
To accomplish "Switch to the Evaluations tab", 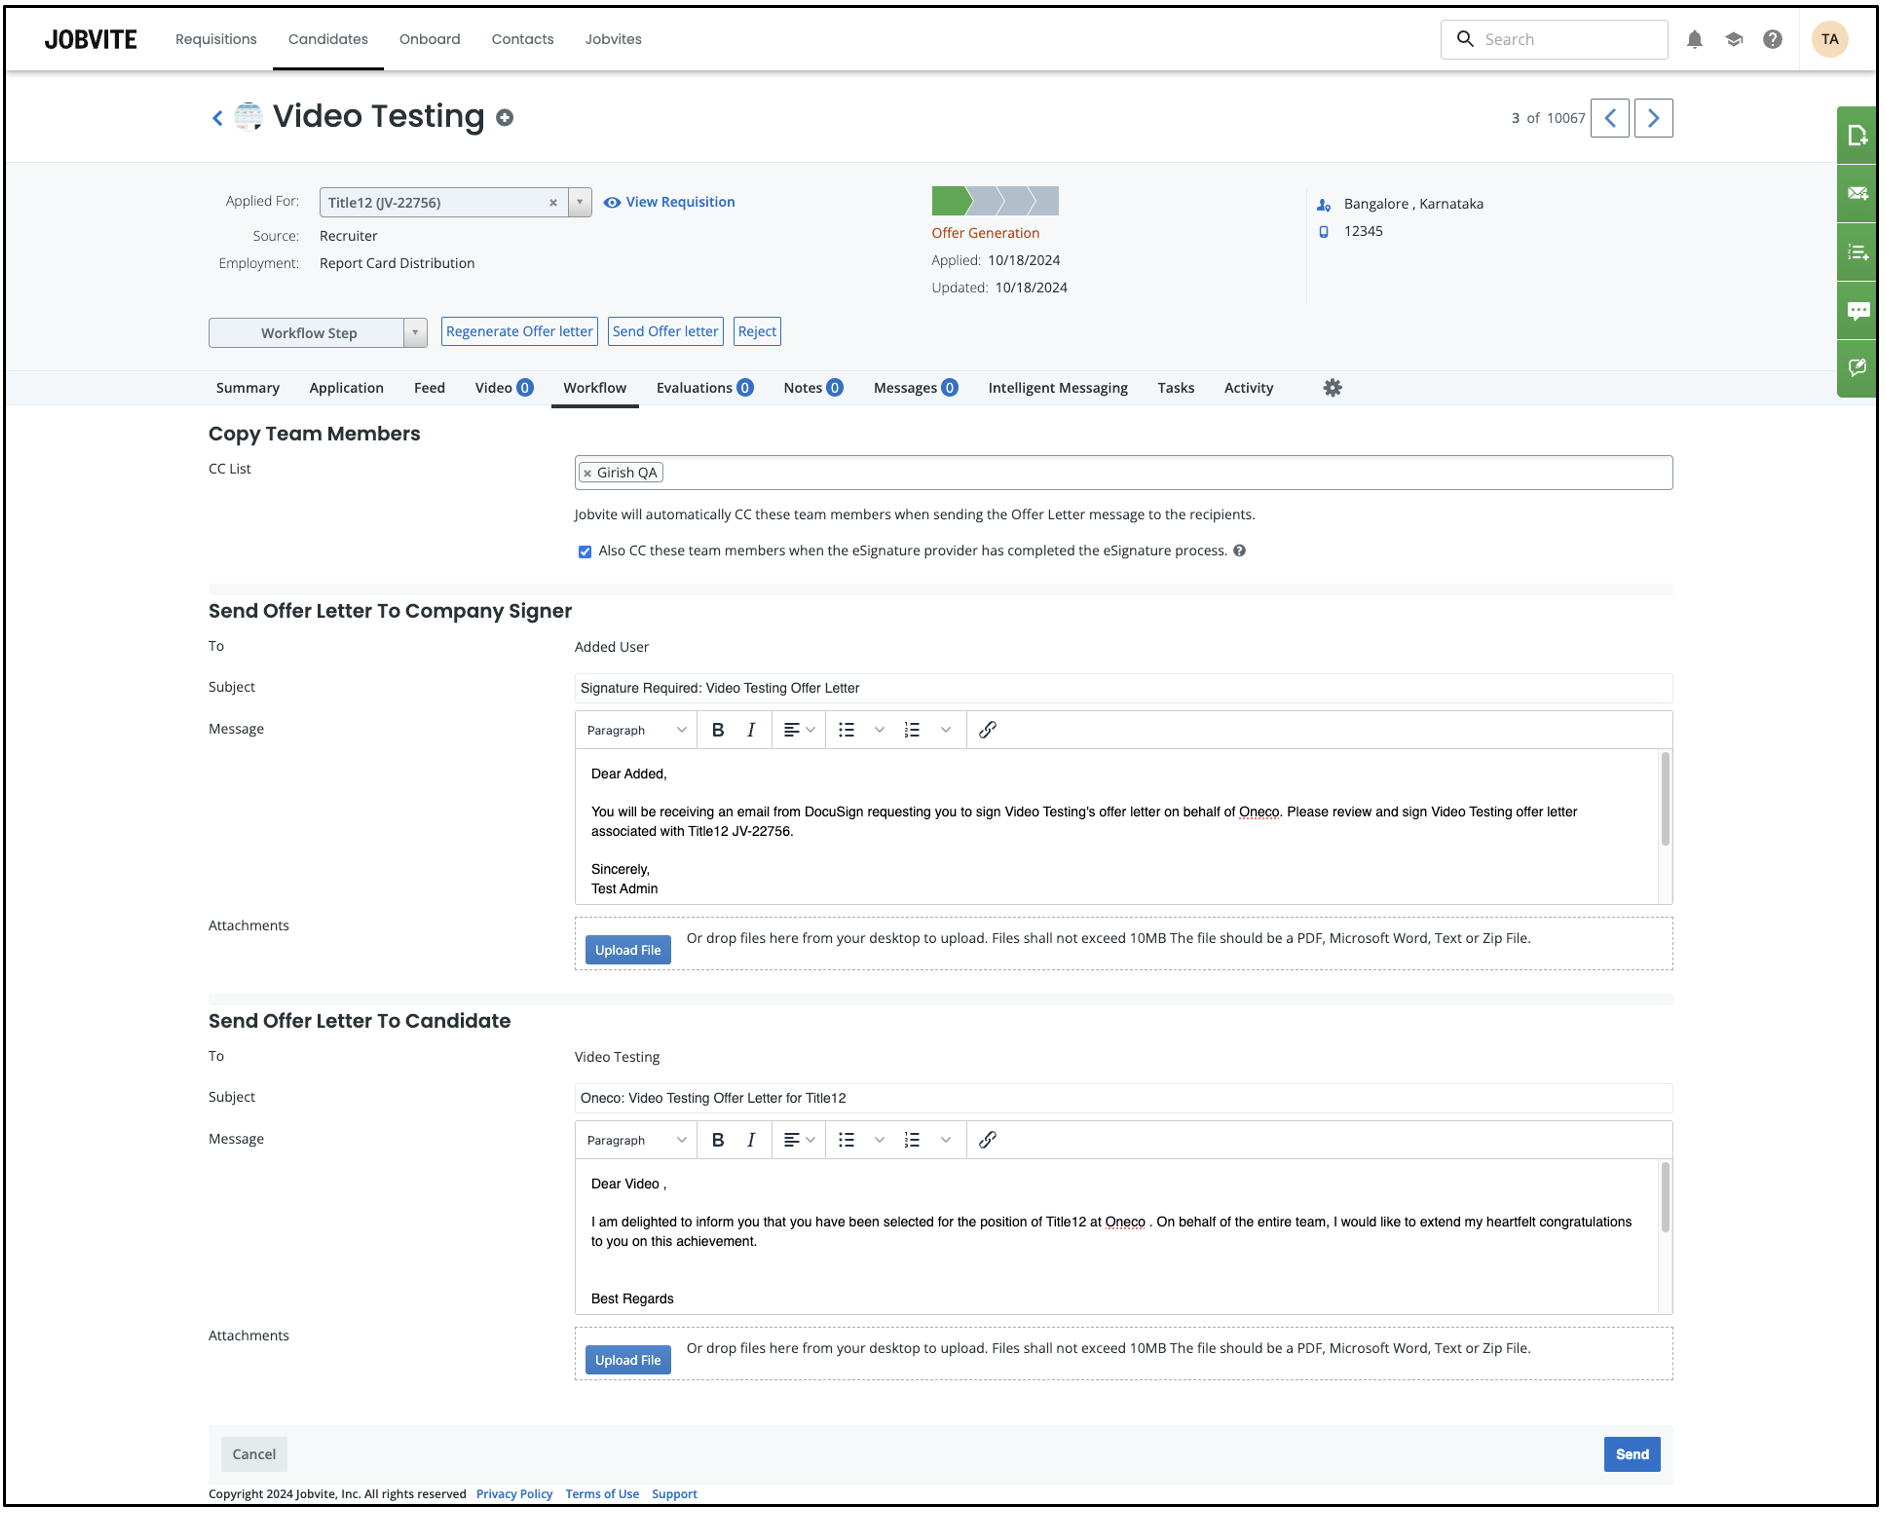I will [x=703, y=388].
